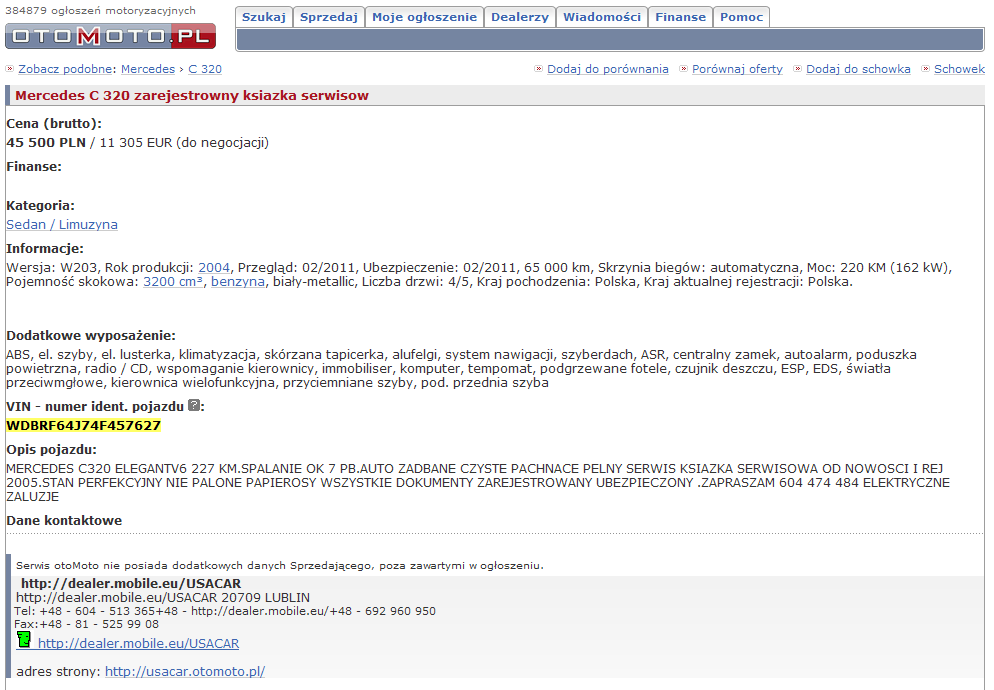Open the C 320 breadcrumb link

(x=205, y=69)
